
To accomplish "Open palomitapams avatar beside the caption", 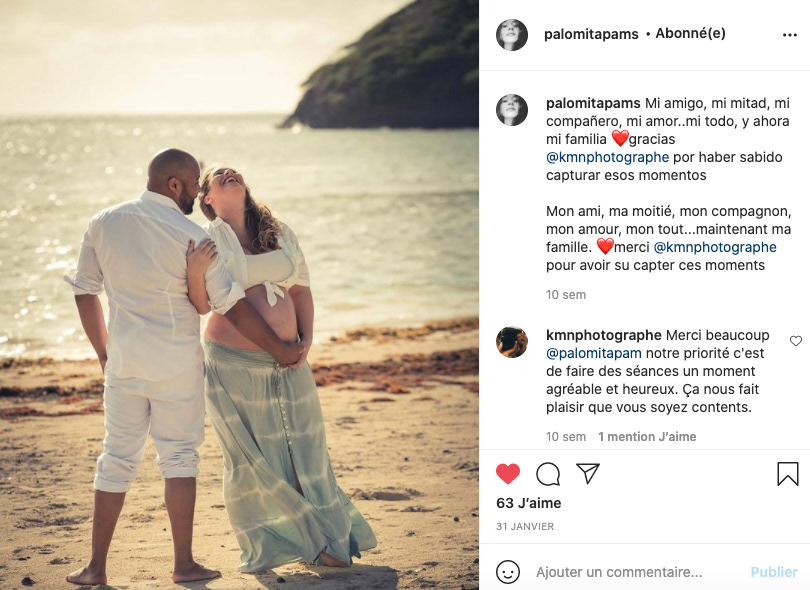I will (x=511, y=110).
